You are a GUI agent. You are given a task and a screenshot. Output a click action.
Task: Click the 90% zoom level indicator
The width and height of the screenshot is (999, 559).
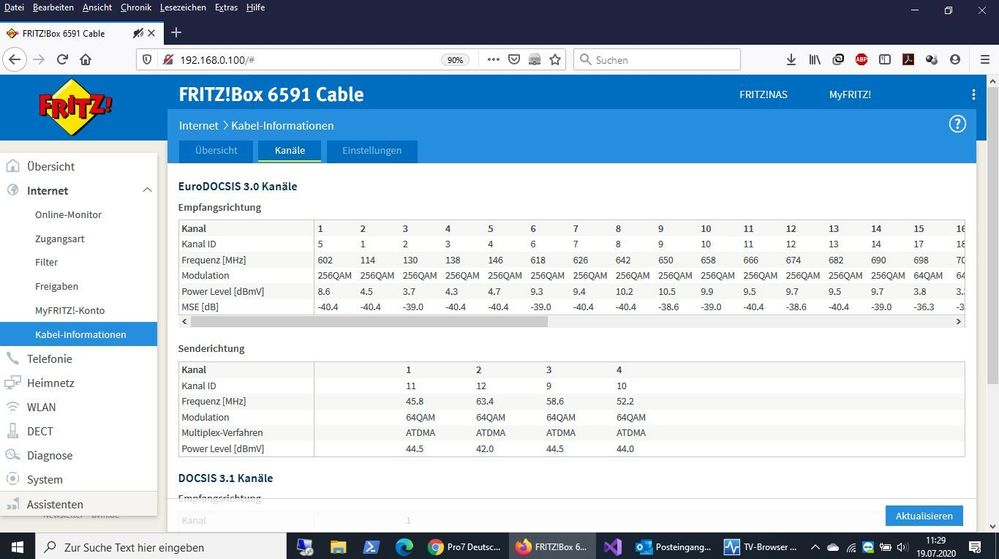pyautogui.click(x=455, y=60)
